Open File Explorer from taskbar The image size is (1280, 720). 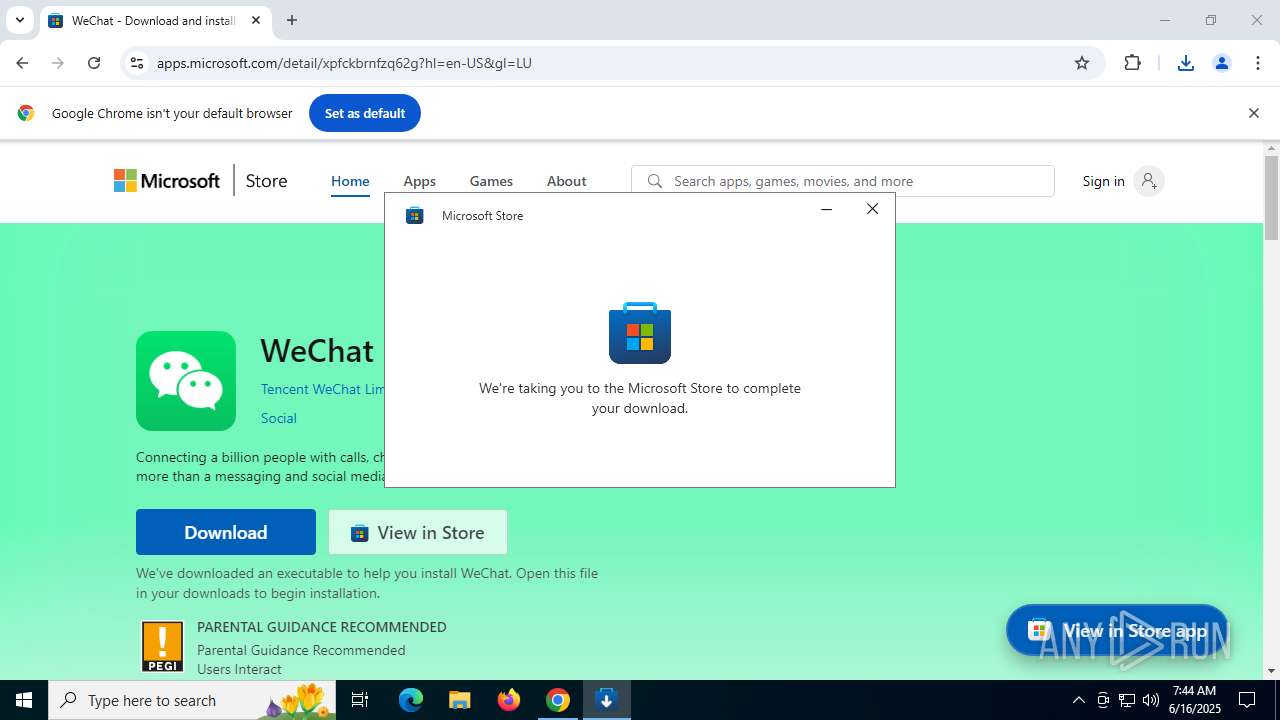(x=460, y=700)
